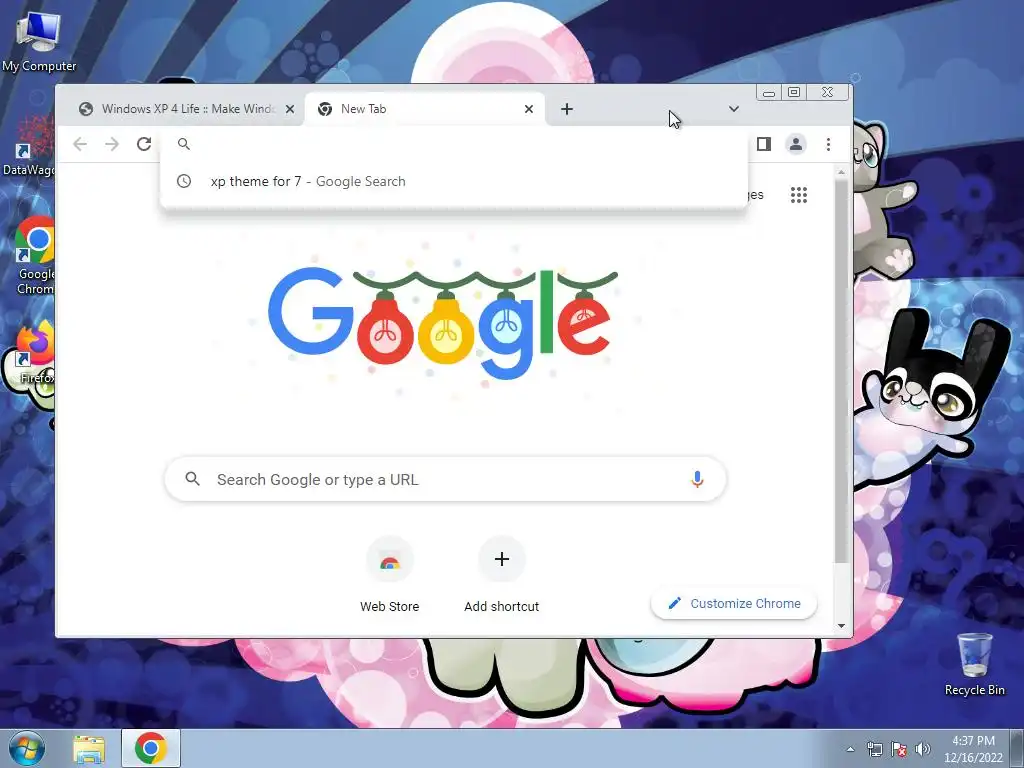Open the Google apps grid

[x=799, y=195]
